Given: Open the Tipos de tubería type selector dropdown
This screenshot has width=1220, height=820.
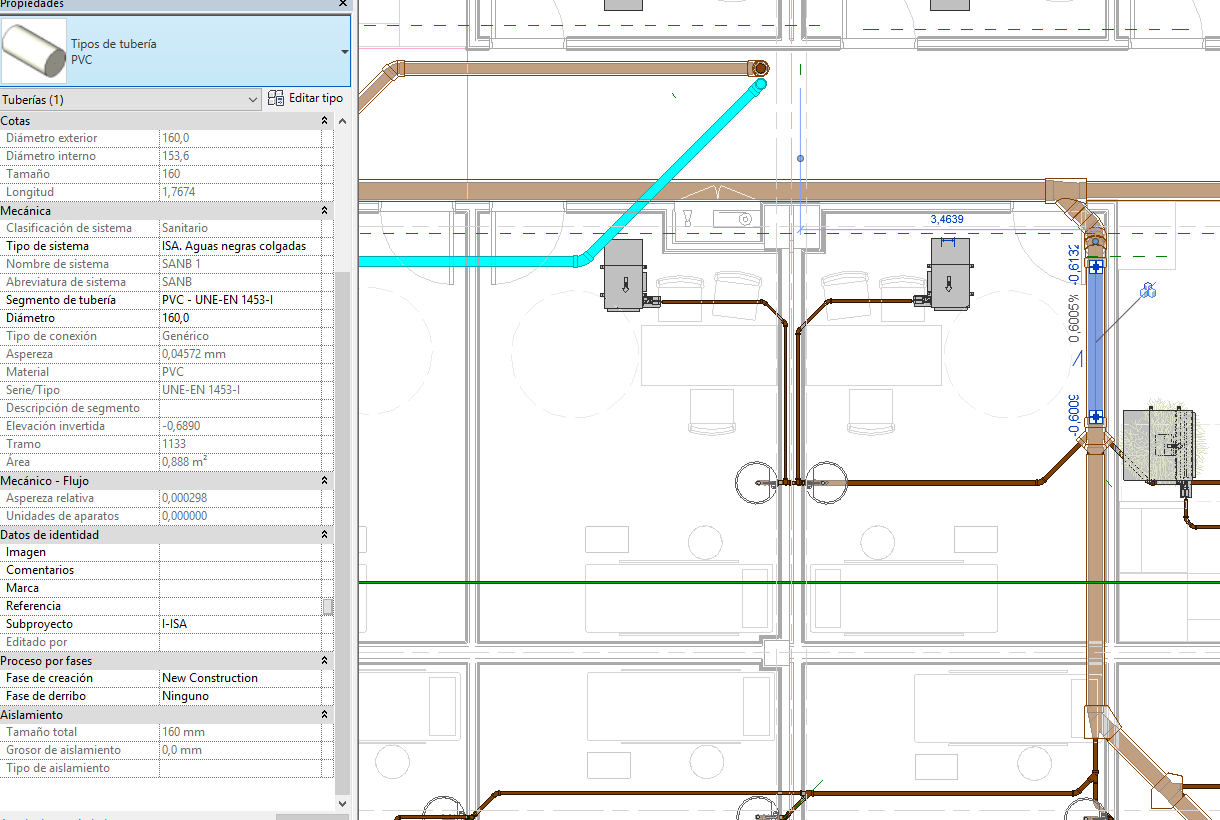Looking at the screenshot, I should pyautogui.click(x=343, y=50).
